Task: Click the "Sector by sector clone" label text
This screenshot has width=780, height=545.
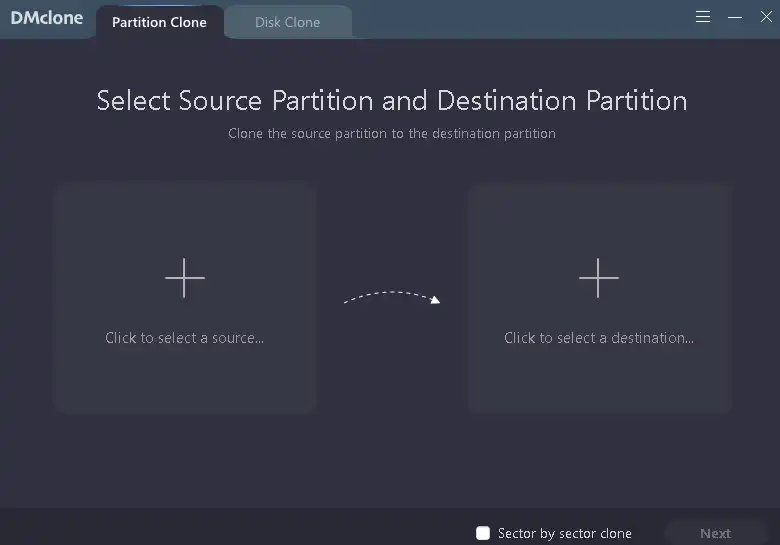Action: point(564,533)
